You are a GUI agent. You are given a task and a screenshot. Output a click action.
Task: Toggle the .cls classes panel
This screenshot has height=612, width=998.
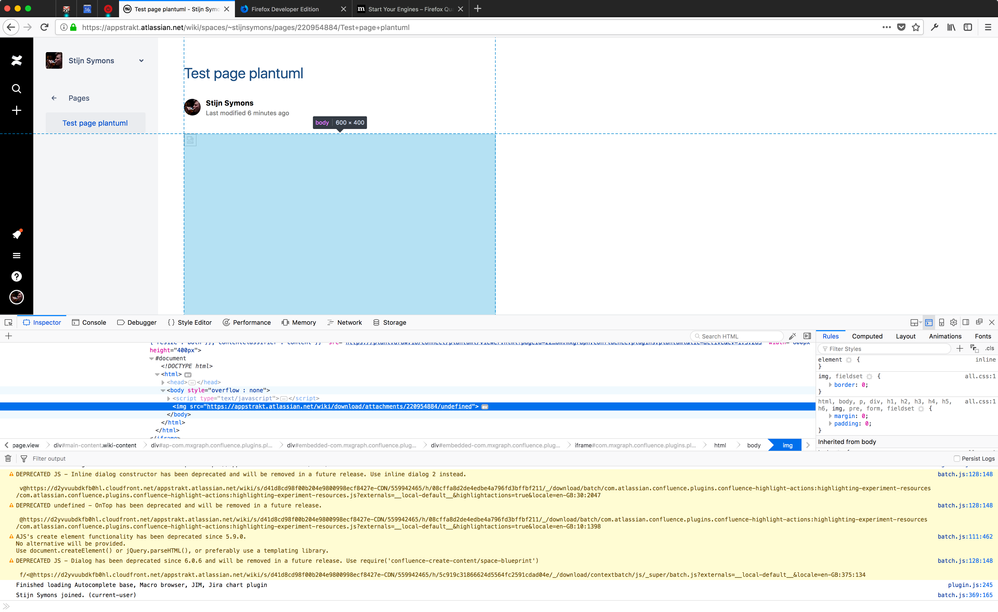(989, 349)
